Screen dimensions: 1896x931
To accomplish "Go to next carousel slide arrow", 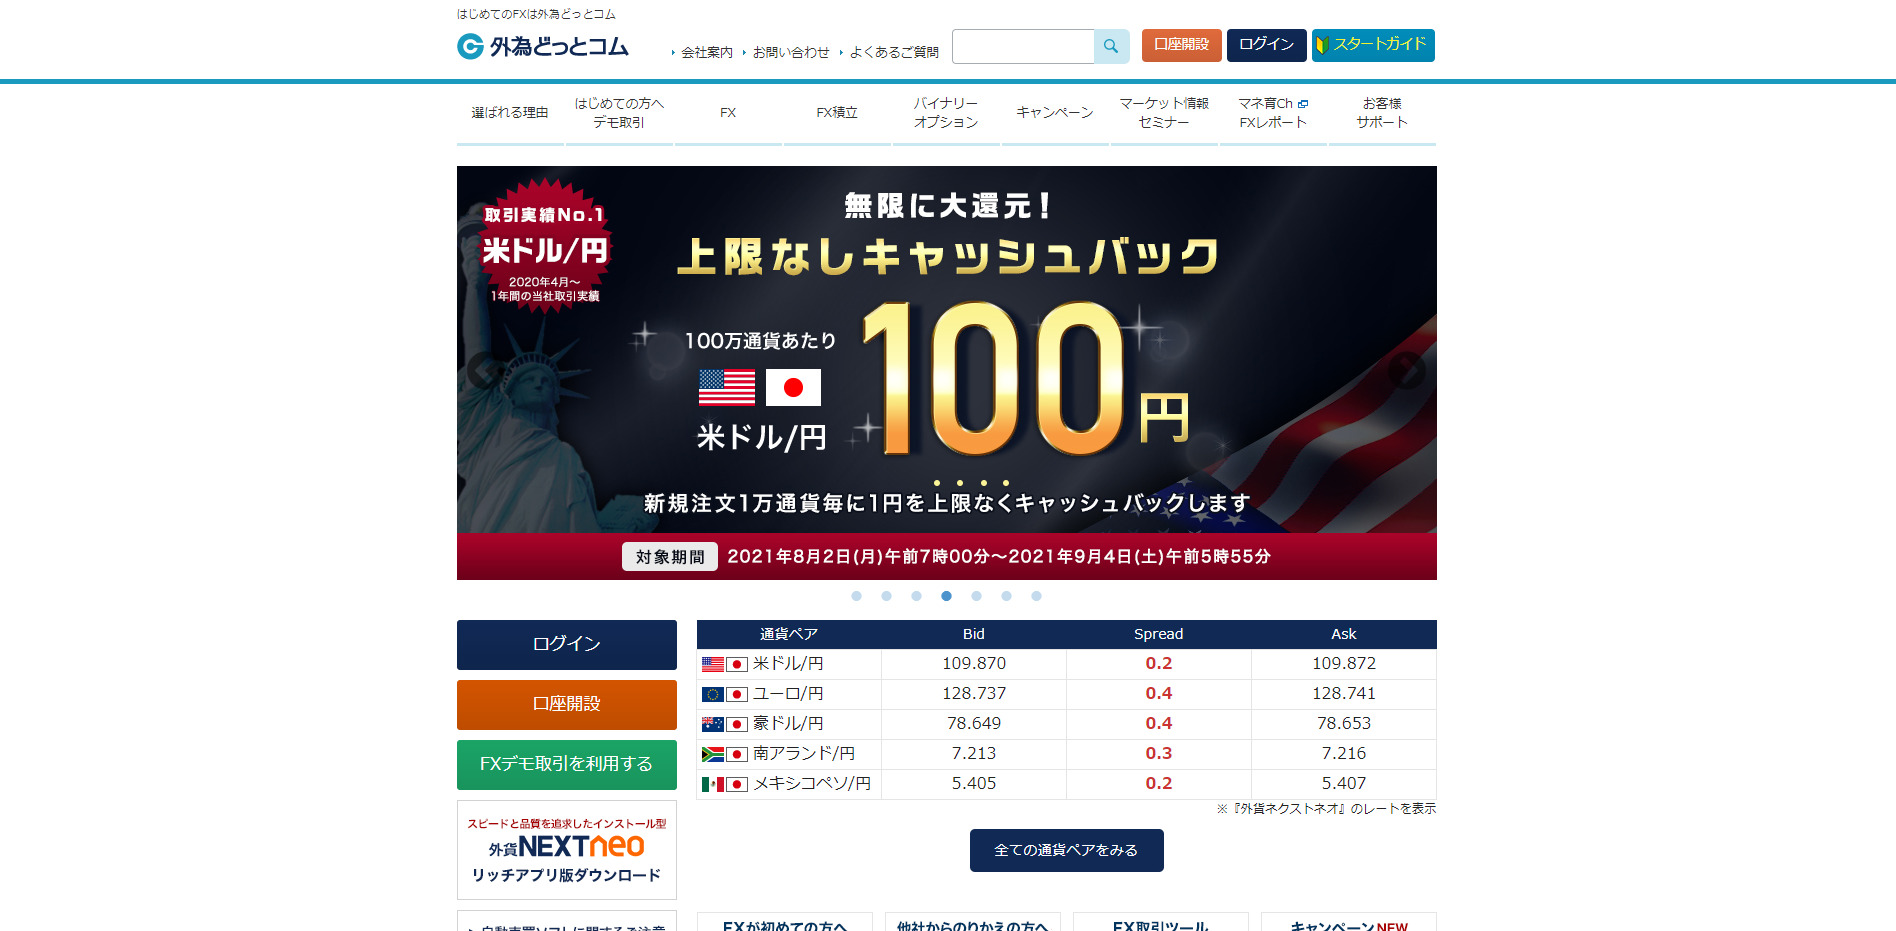I will (x=1407, y=371).
